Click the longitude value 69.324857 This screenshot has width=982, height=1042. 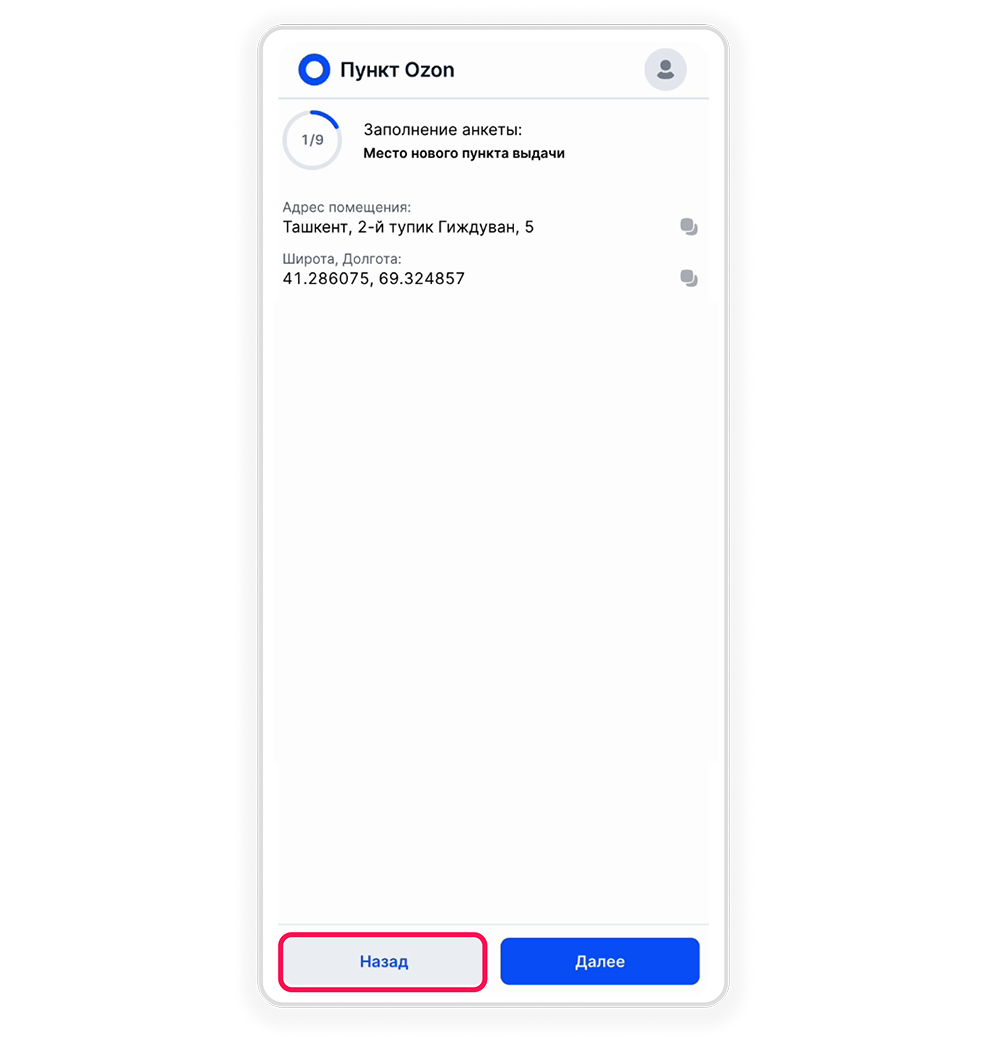point(422,278)
